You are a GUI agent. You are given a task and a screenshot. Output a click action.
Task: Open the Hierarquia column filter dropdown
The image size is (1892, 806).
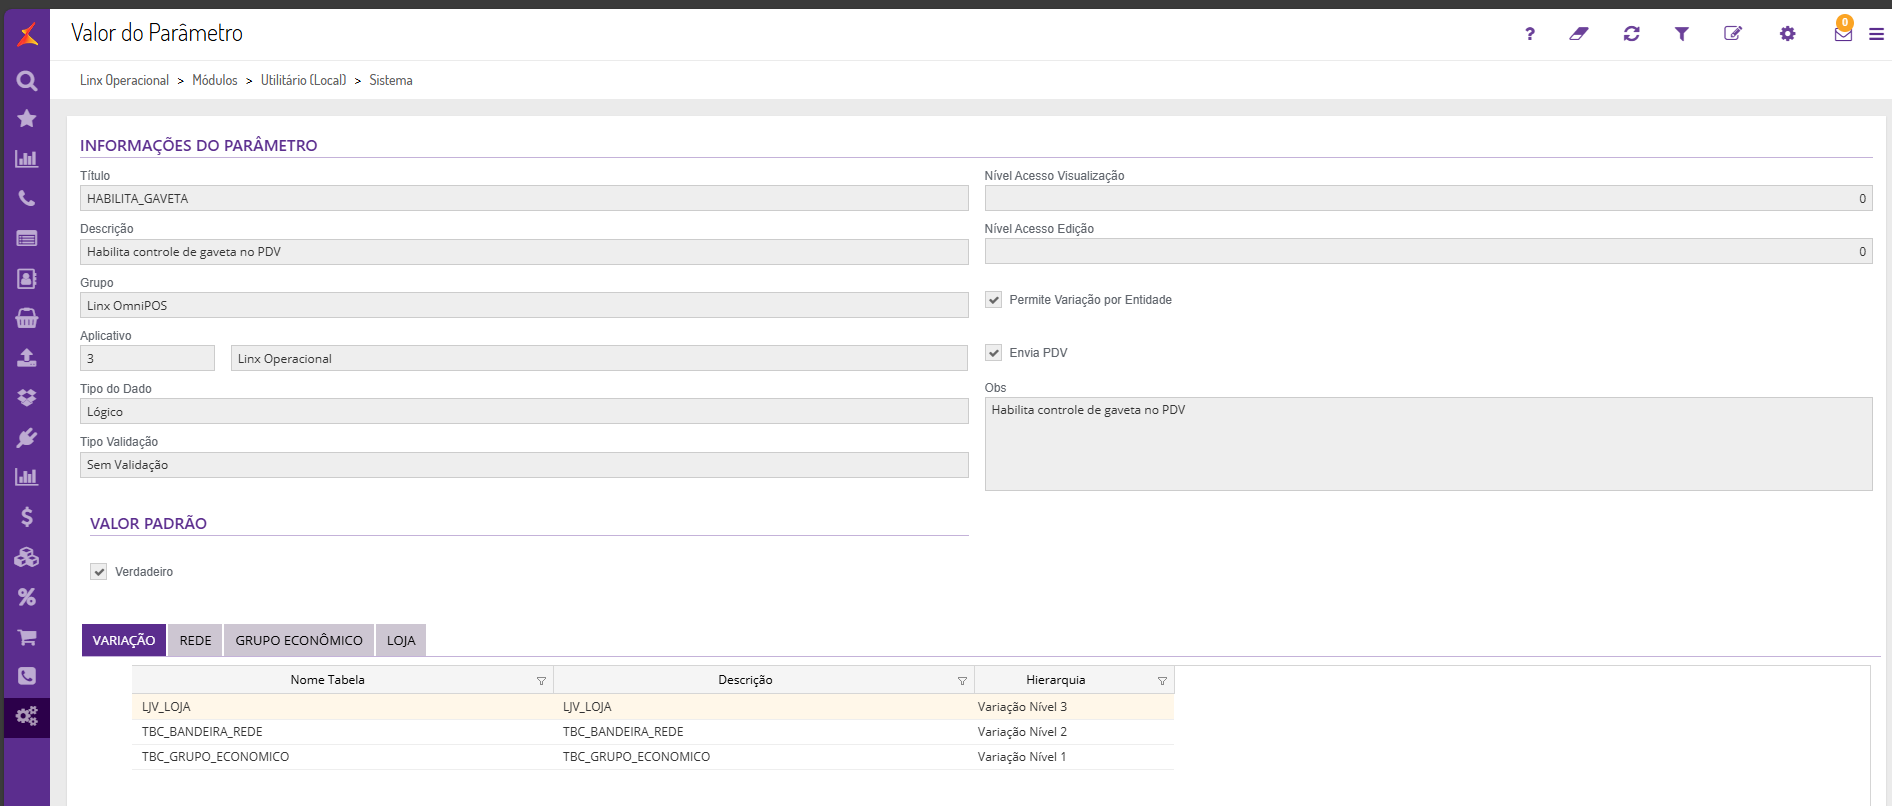coord(1162,681)
